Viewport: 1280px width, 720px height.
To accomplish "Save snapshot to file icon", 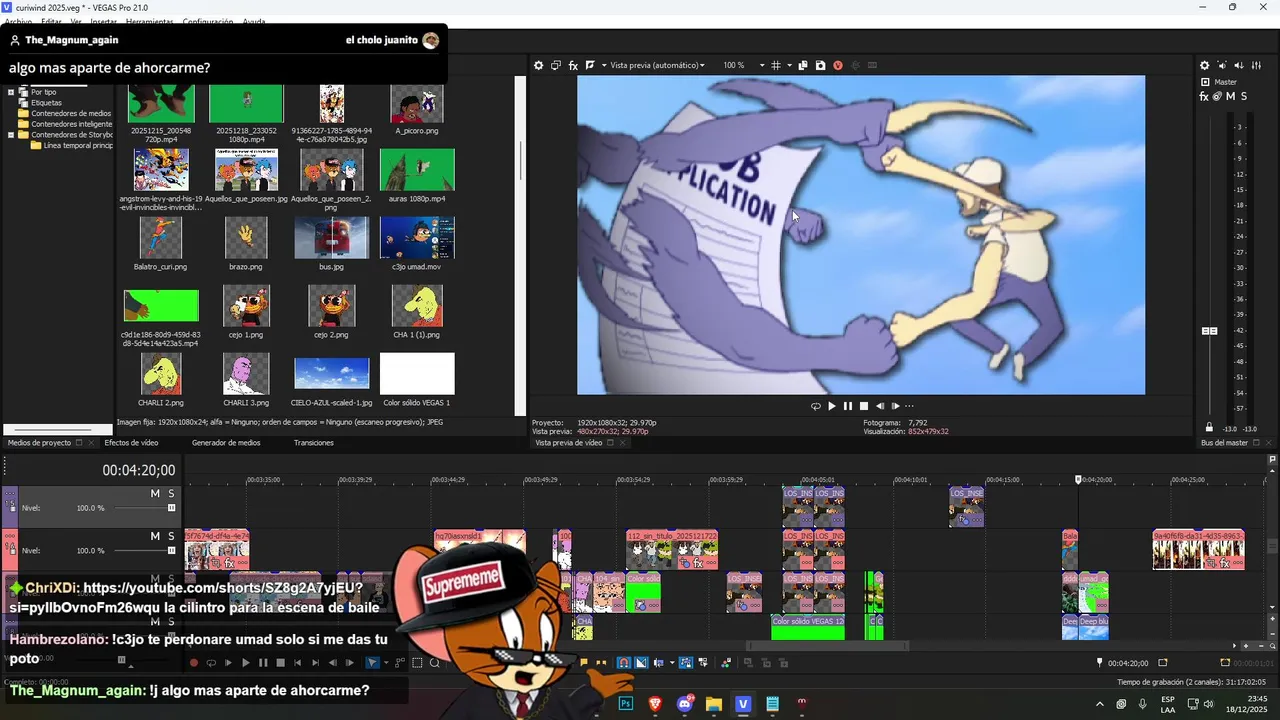I will pyautogui.click(x=820, y=65).
